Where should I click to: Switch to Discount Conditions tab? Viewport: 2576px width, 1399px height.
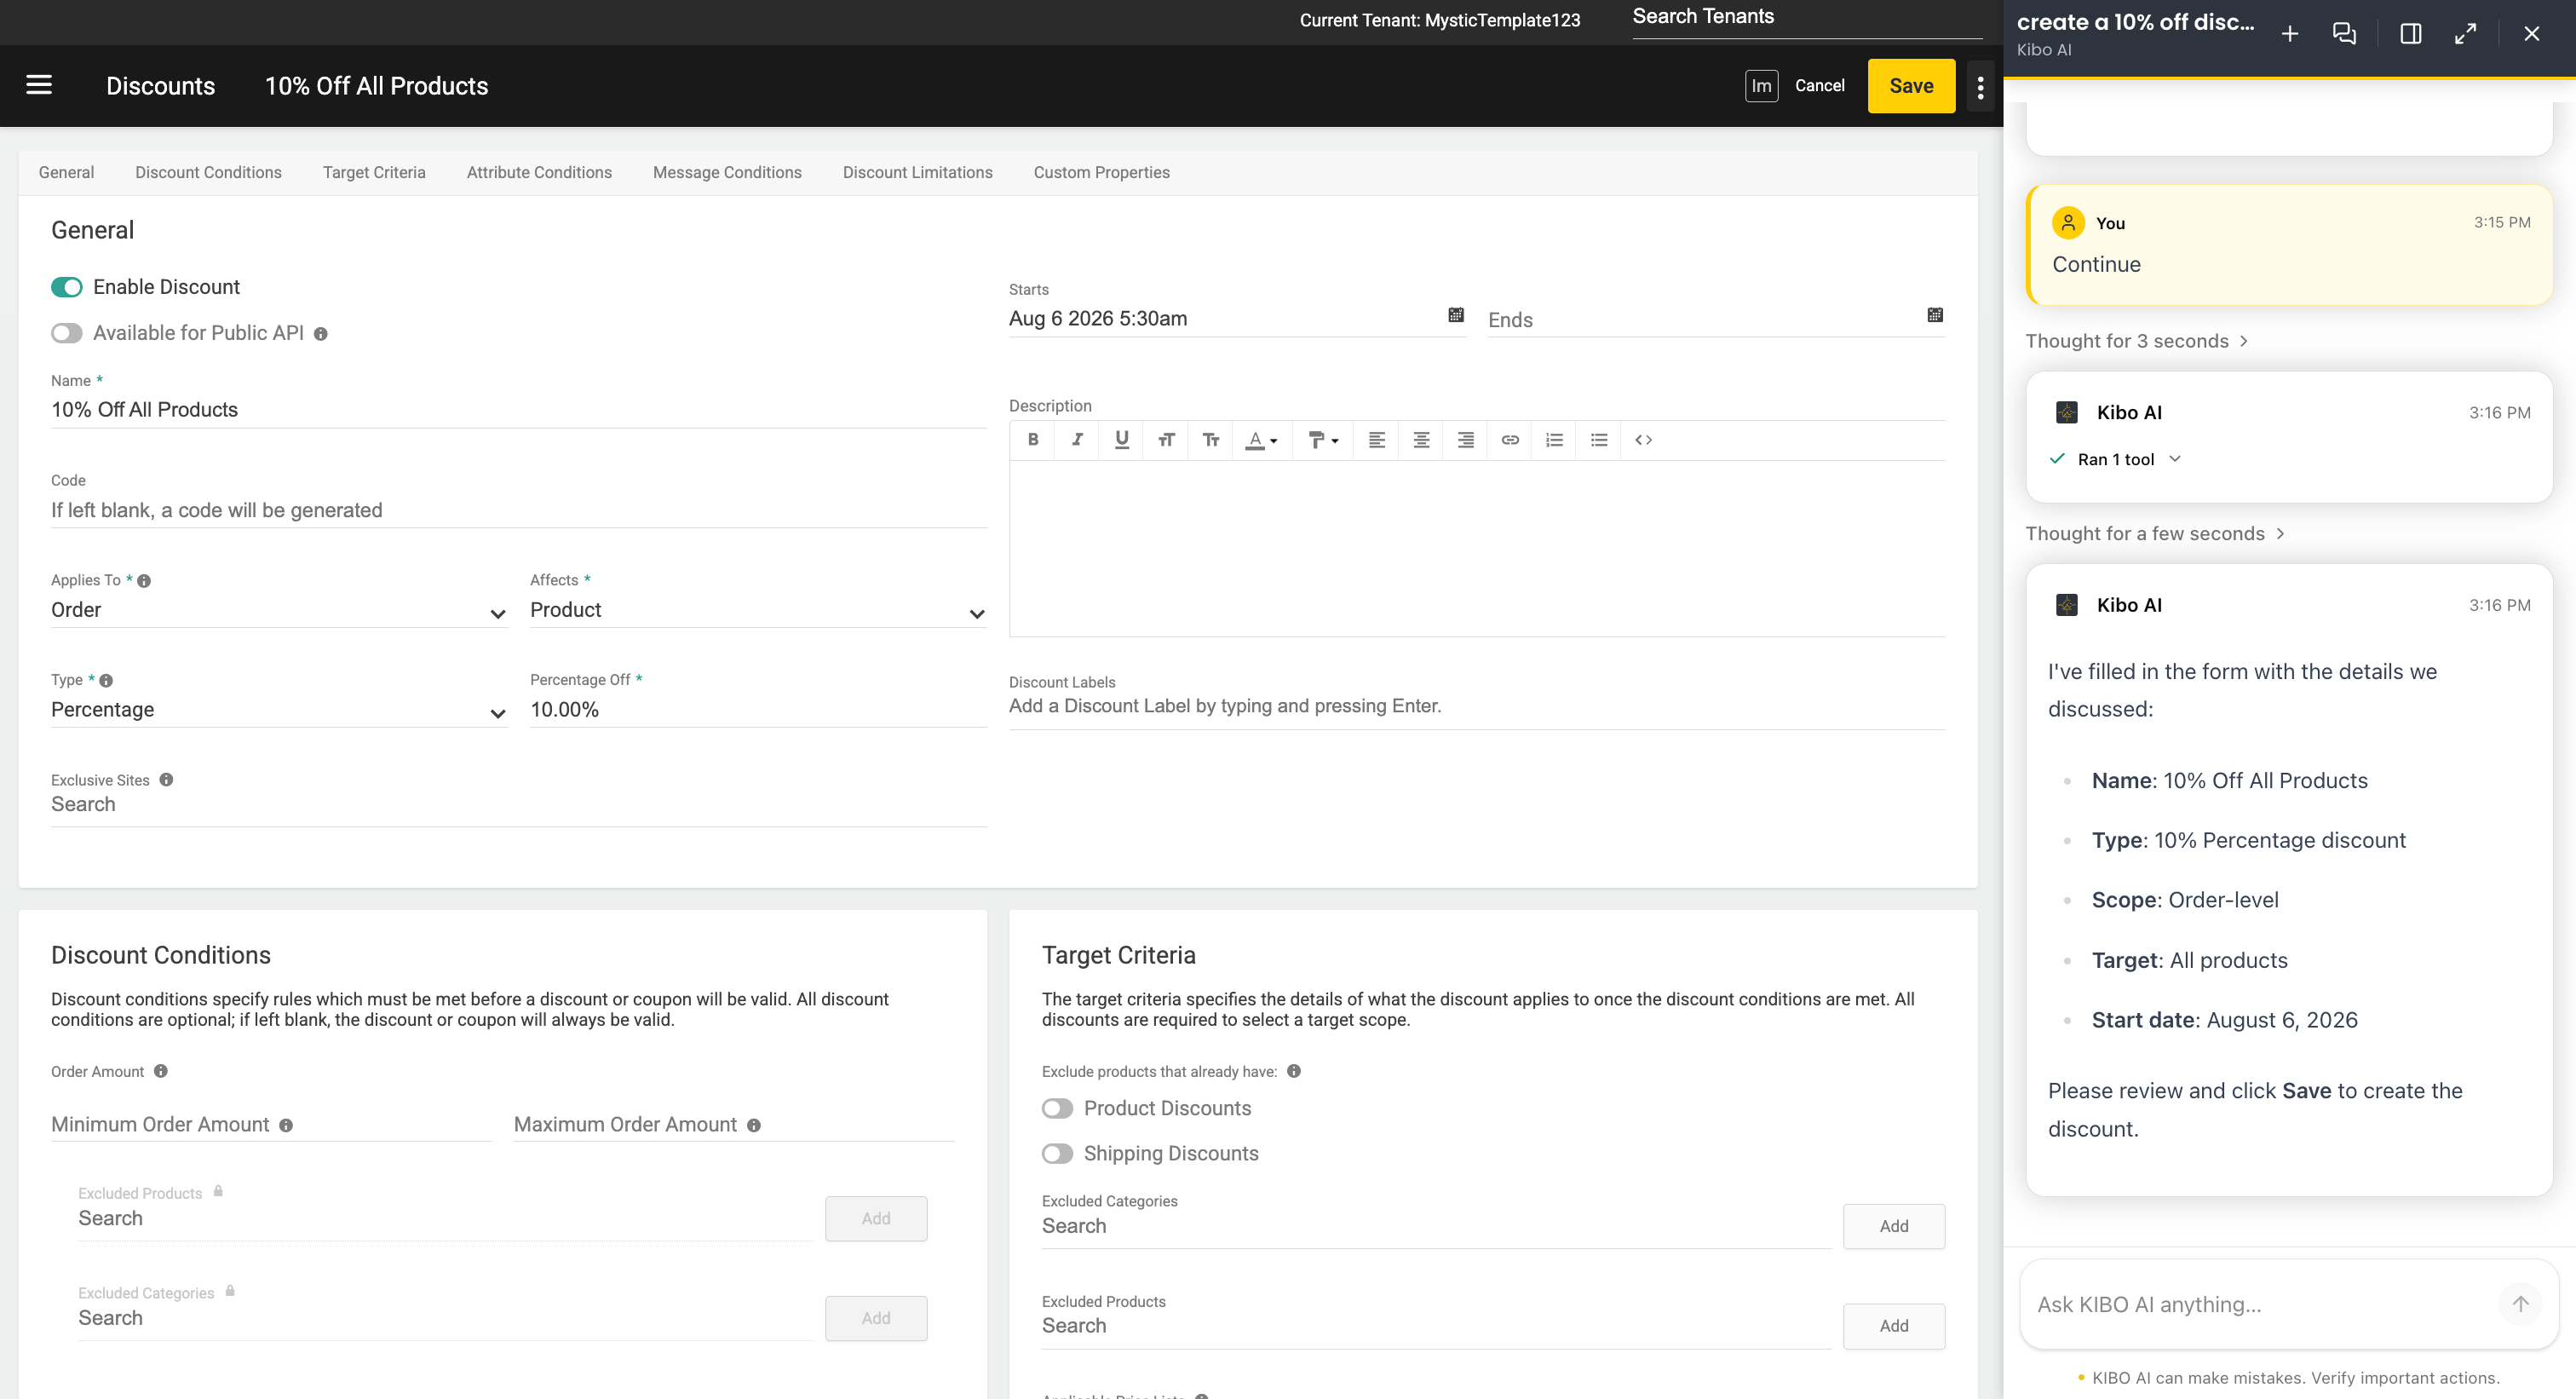pyautogui.click(x=208, y=172)
